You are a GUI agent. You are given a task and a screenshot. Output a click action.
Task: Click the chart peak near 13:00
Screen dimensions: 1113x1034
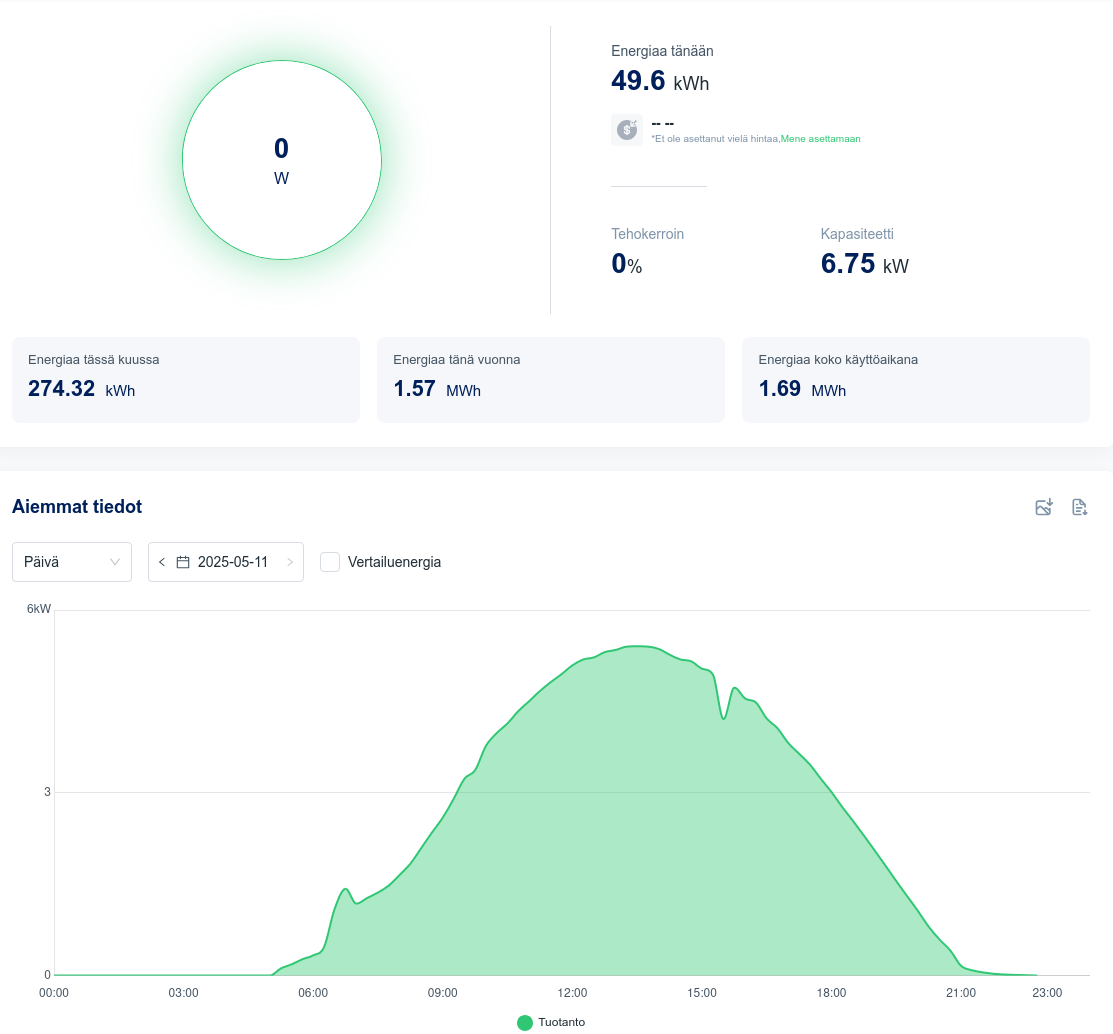tap(637, 647)
